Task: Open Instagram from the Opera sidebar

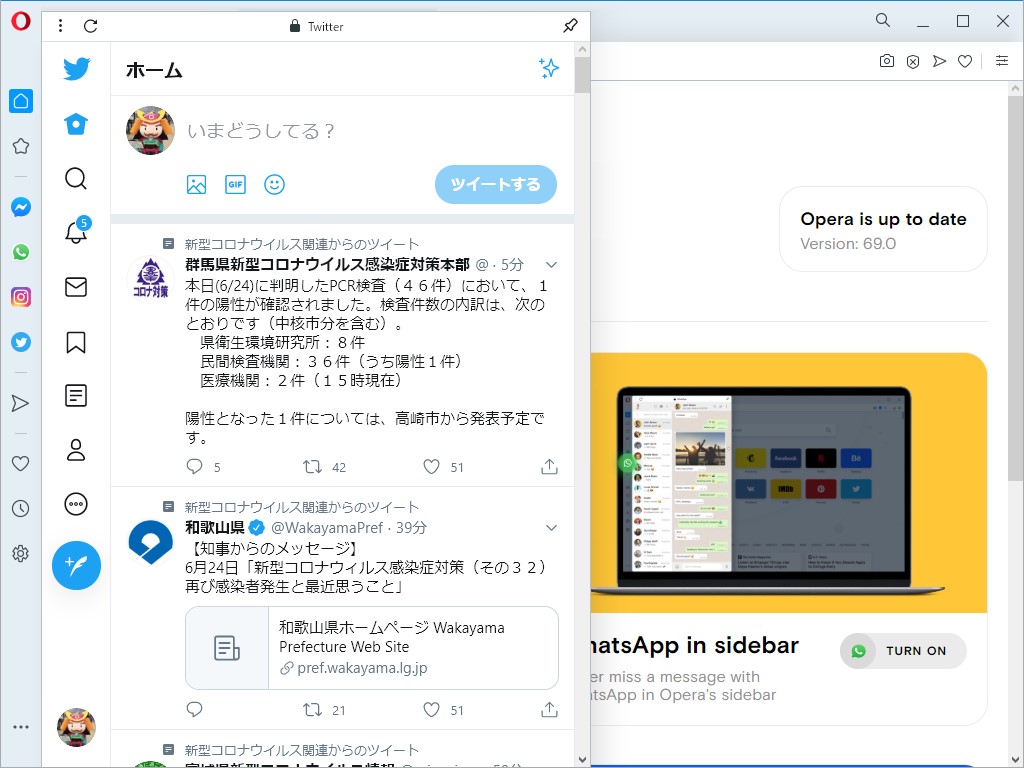Action: 20,297
